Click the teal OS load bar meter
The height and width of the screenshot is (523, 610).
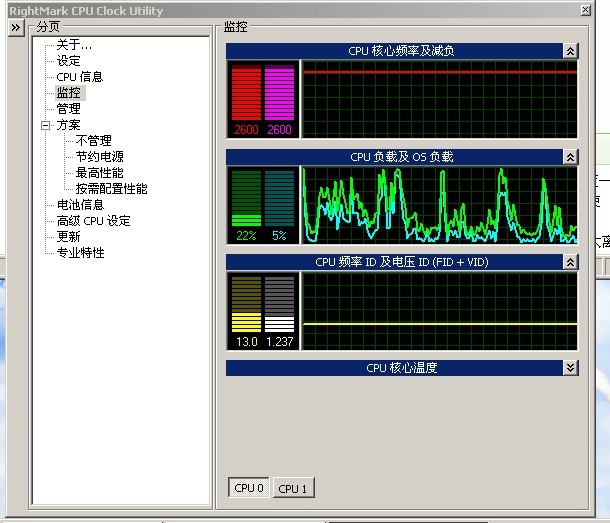coord(279,198)
